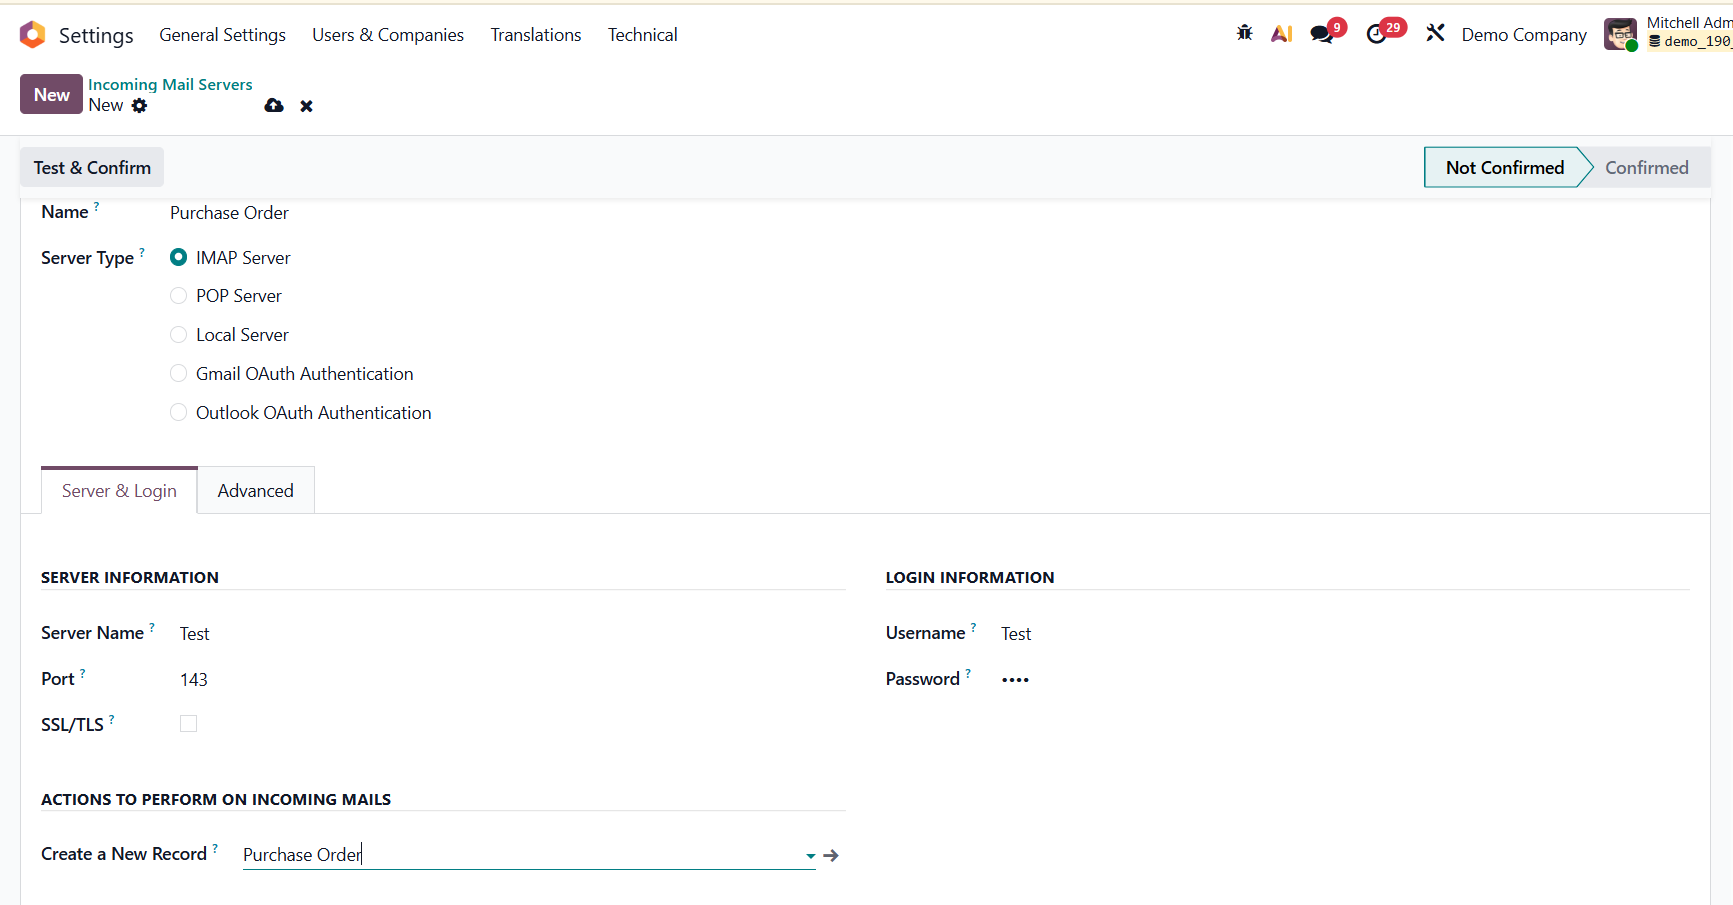Click the Odoo Settings app logo

33,35
